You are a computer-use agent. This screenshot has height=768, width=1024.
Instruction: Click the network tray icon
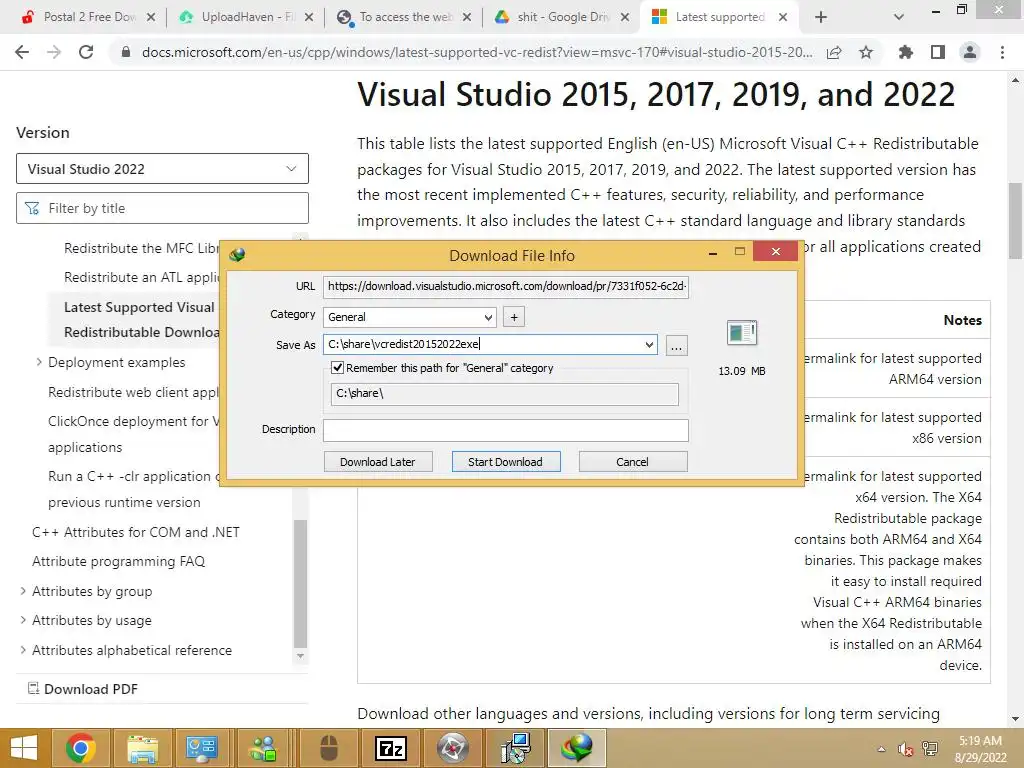(930, 749)
